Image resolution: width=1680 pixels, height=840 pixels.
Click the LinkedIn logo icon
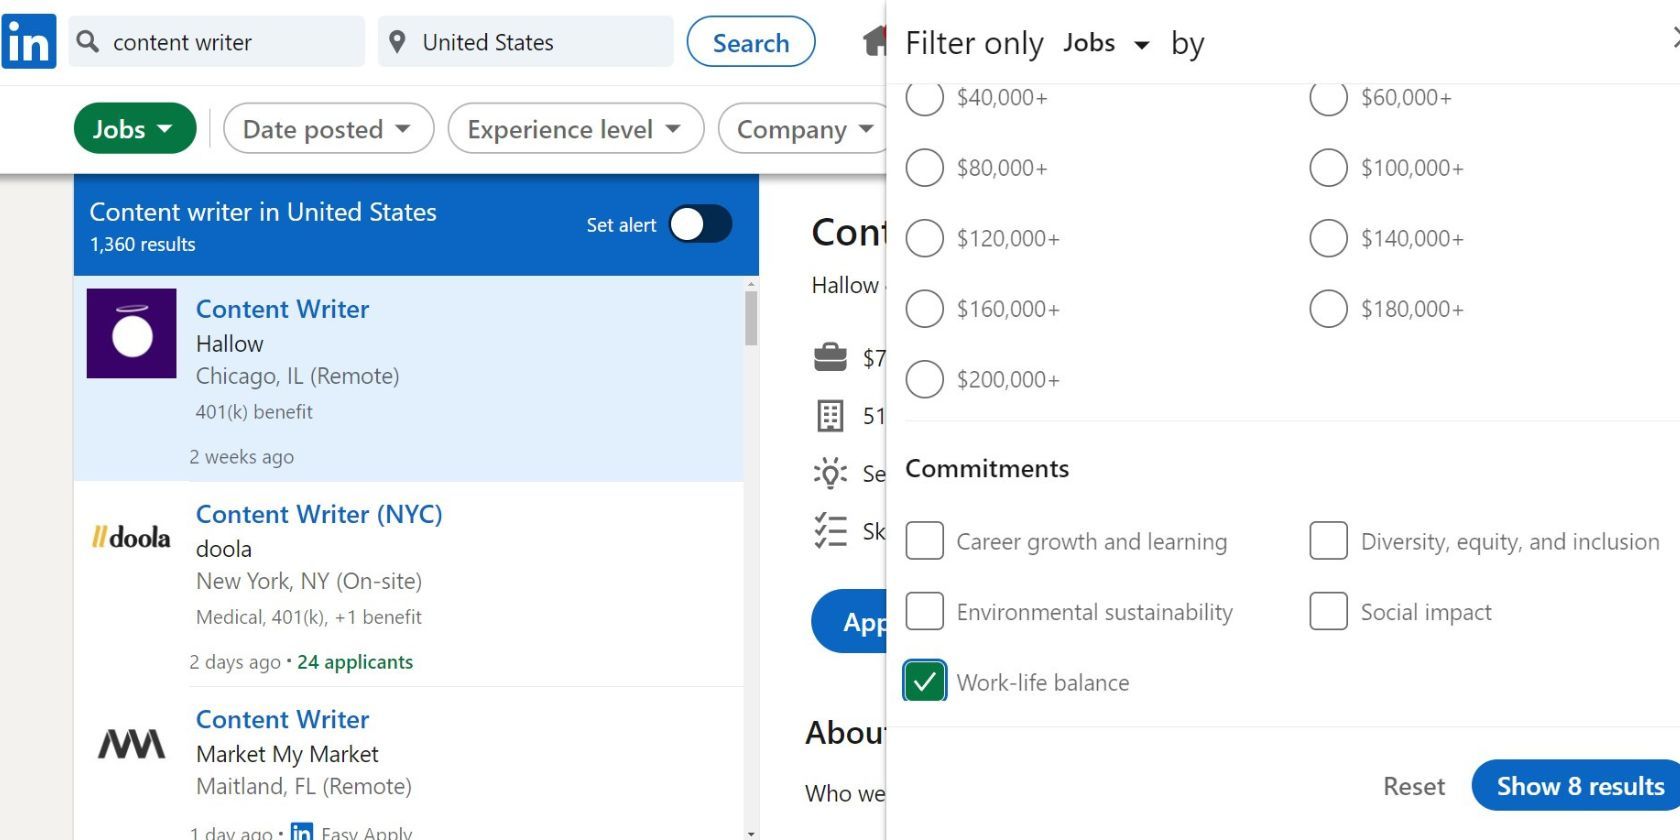pos(29,42)
